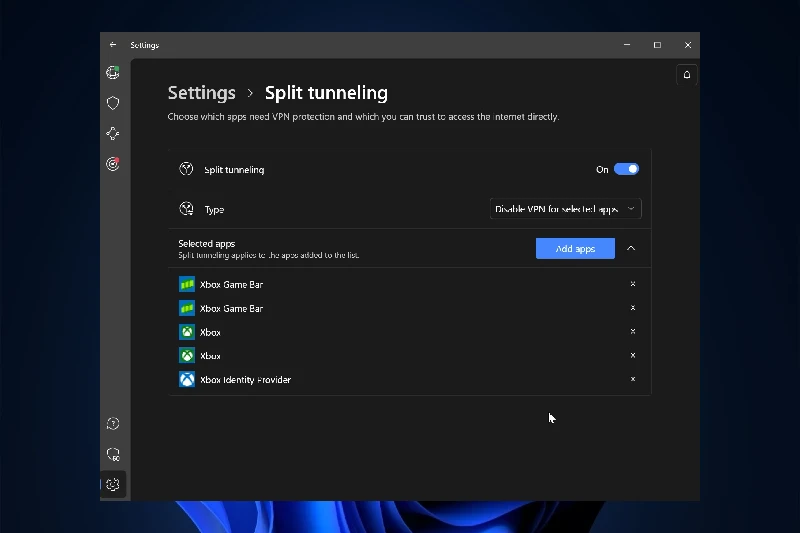Click the Type row globe icon

tap(186, 209)
